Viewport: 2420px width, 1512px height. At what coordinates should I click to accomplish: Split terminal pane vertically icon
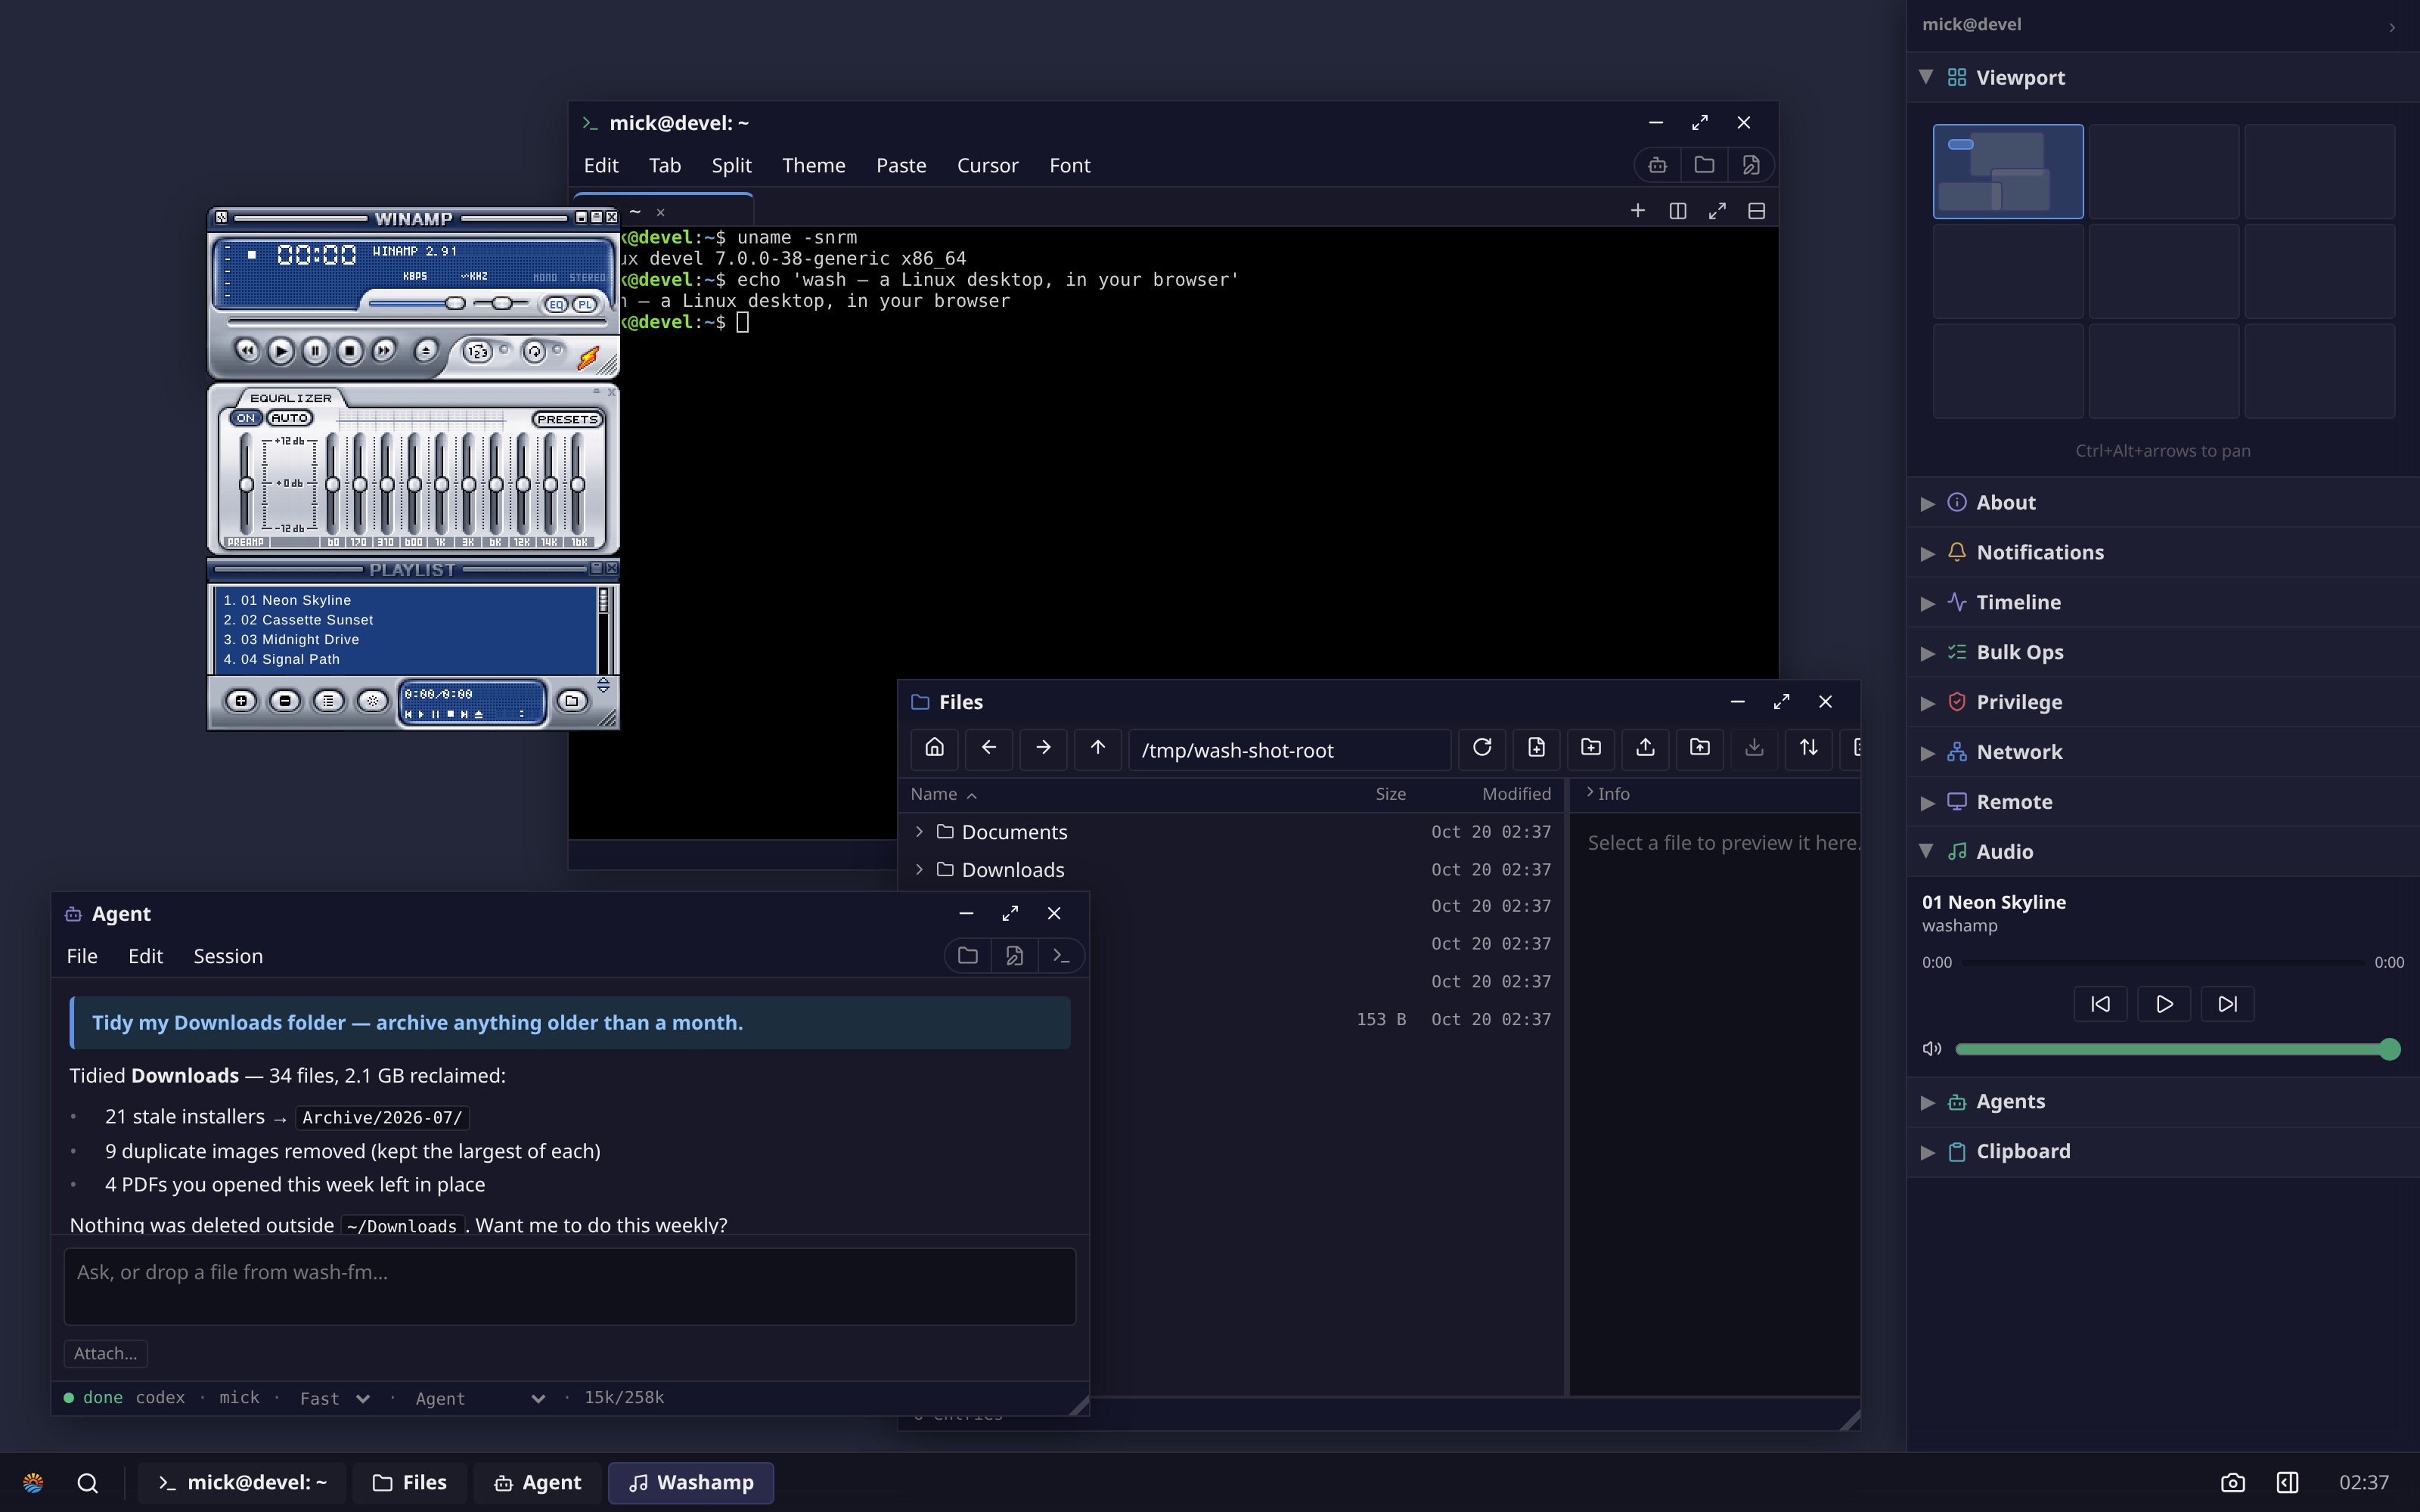coord(1678,211)
